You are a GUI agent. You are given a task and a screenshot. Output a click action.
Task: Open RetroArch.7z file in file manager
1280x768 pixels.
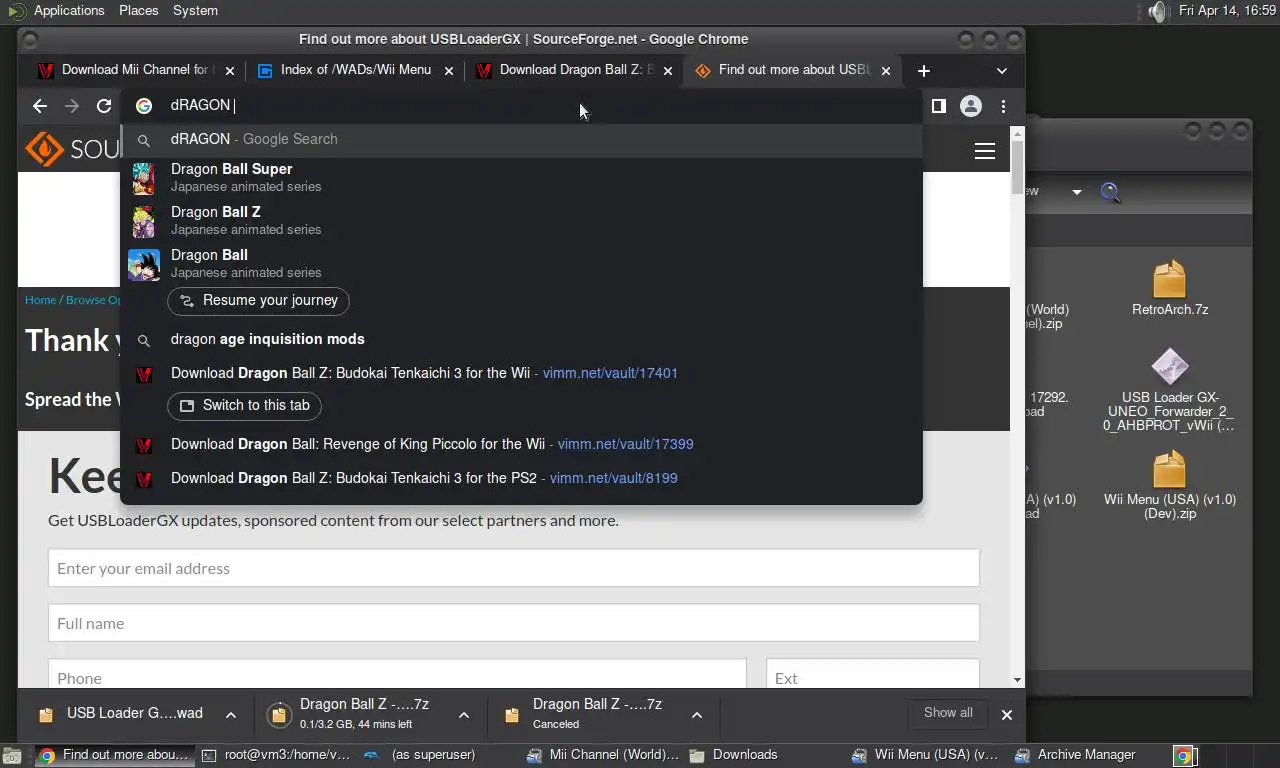(1169, 288)
